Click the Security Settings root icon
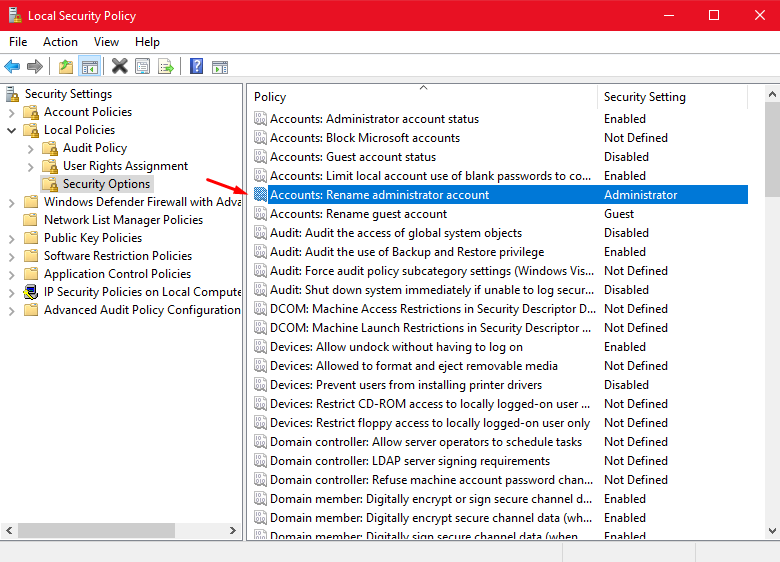The width and height of the screenshot is (780, 562). (12, 94)
